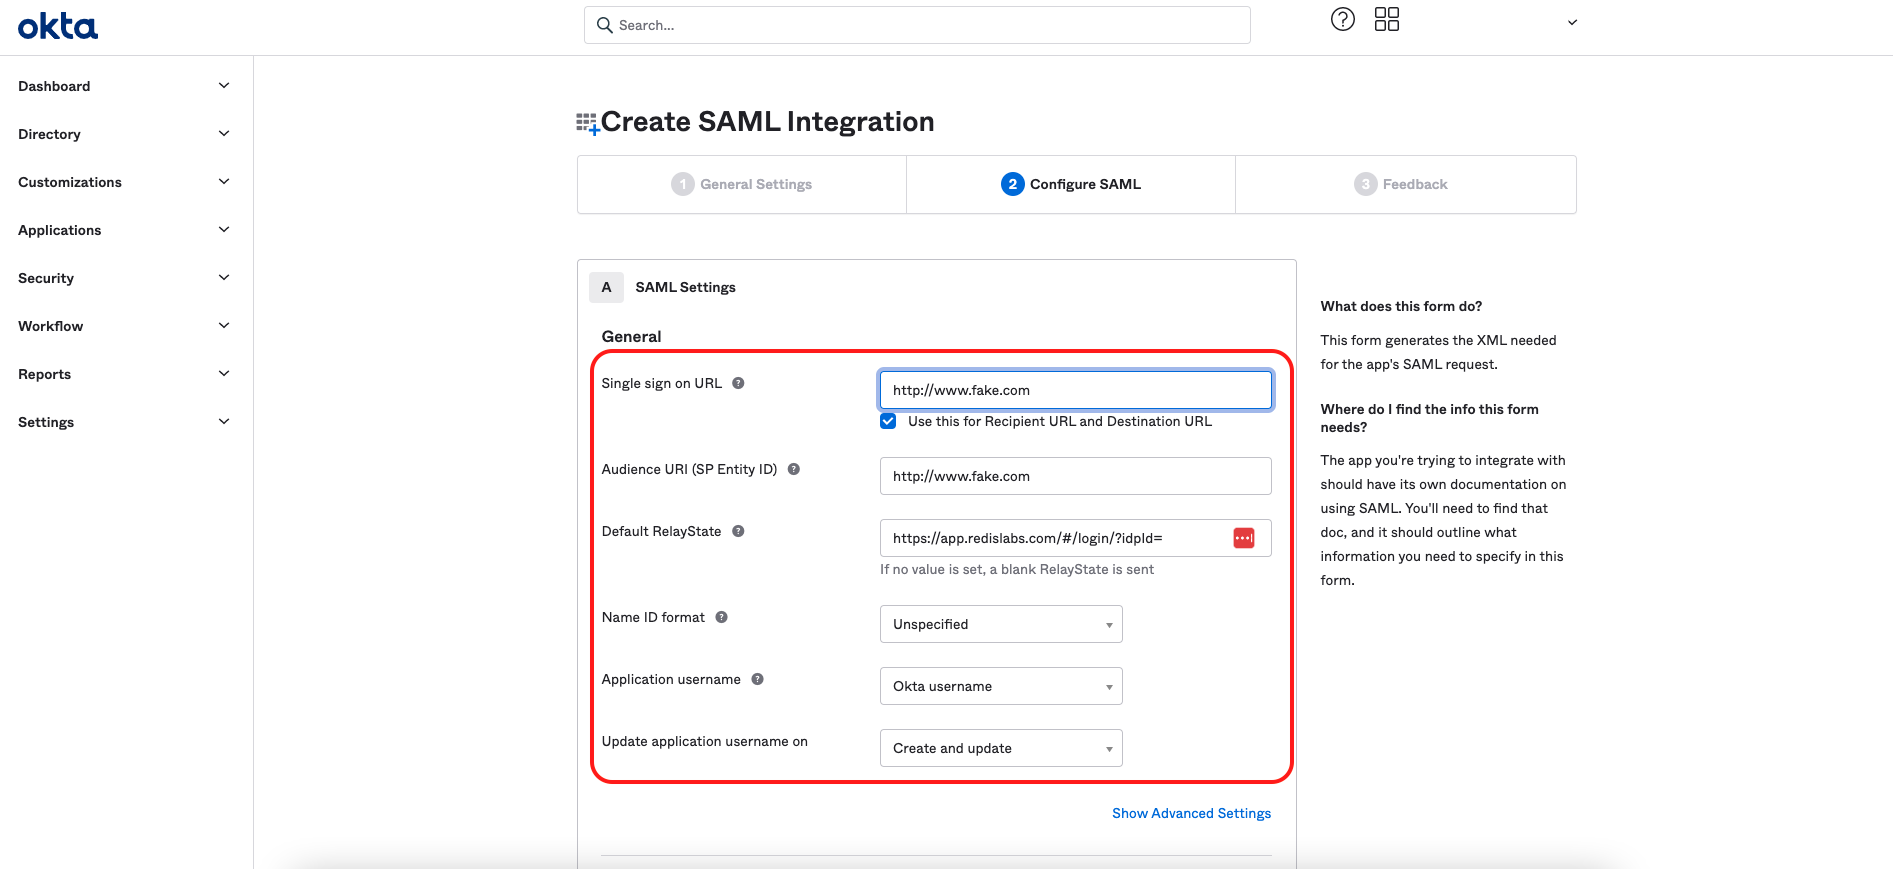Click the Audience URI input field
This screenshot has height=869, width=1893.
tap(1075, 476)
